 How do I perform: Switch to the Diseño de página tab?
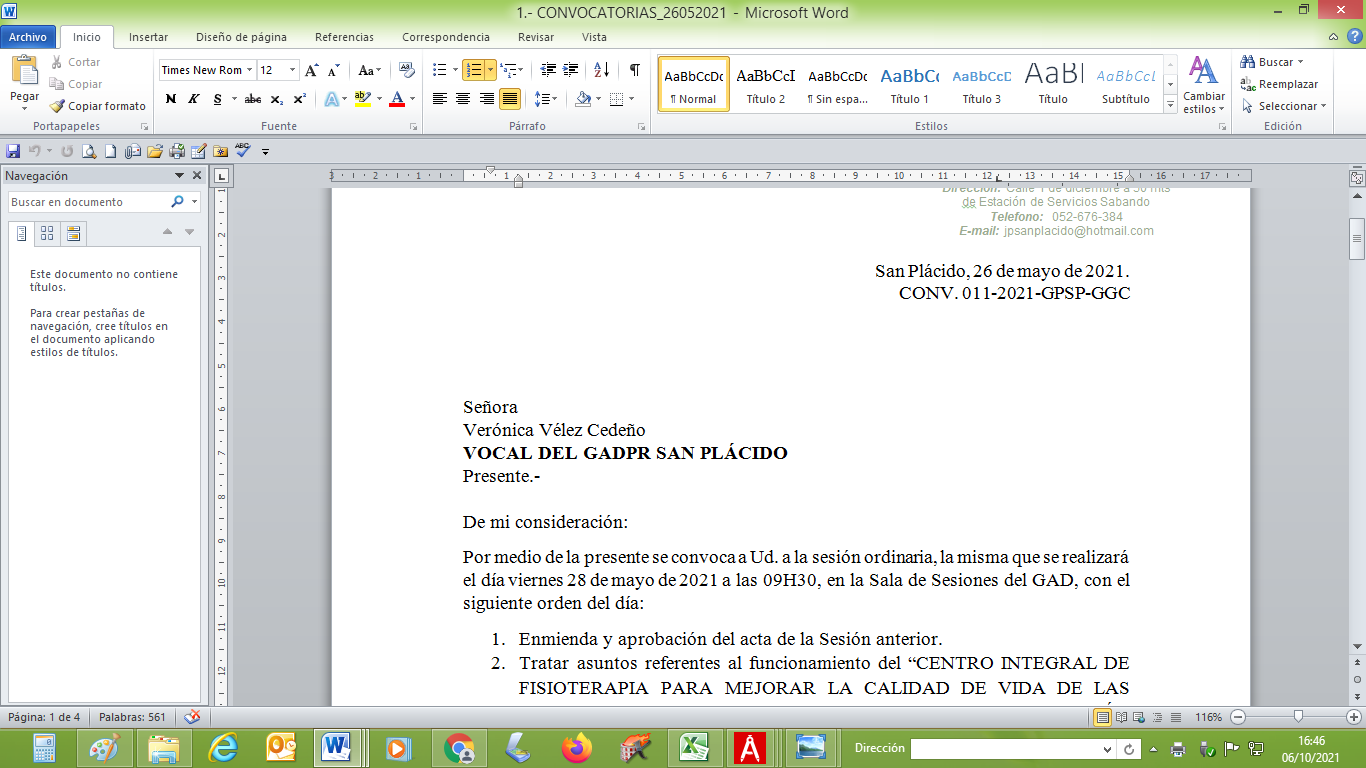click(x=241, y=37)
